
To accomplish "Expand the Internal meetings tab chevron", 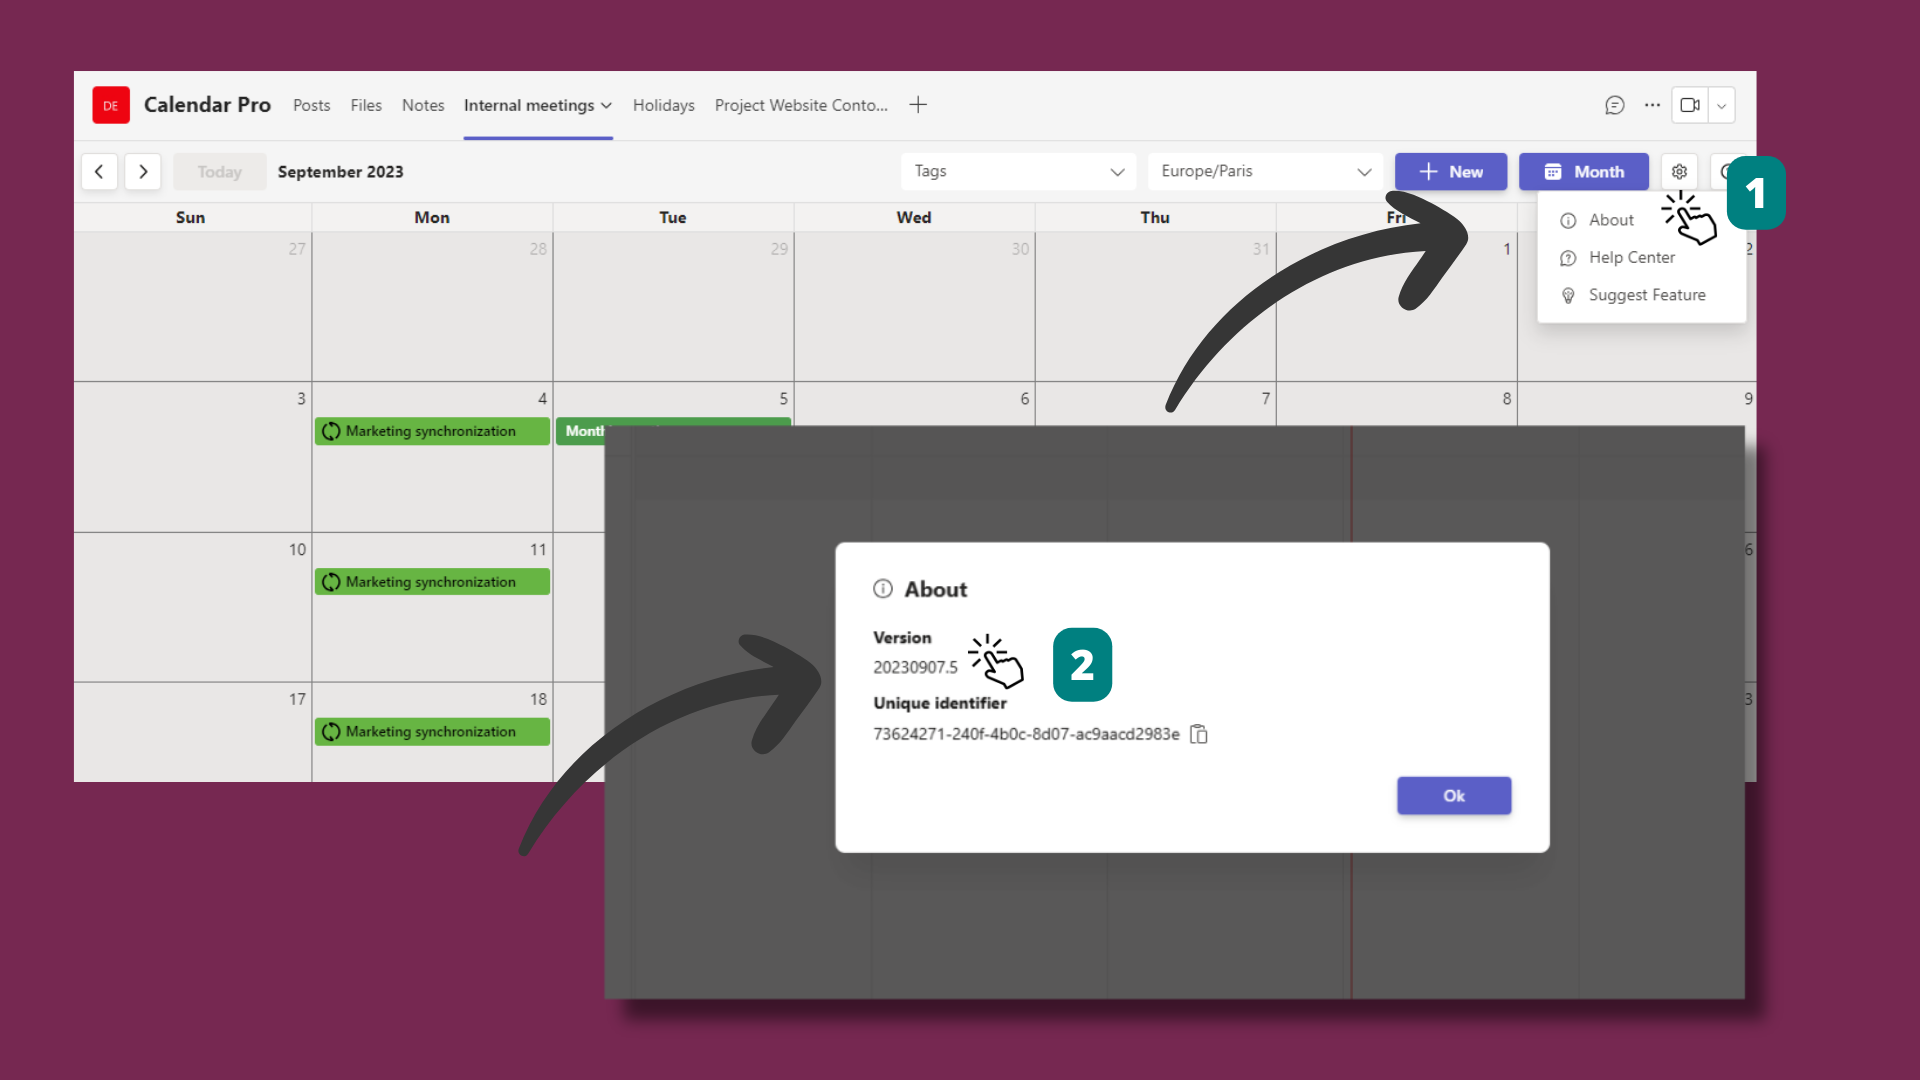I will 606,106.
